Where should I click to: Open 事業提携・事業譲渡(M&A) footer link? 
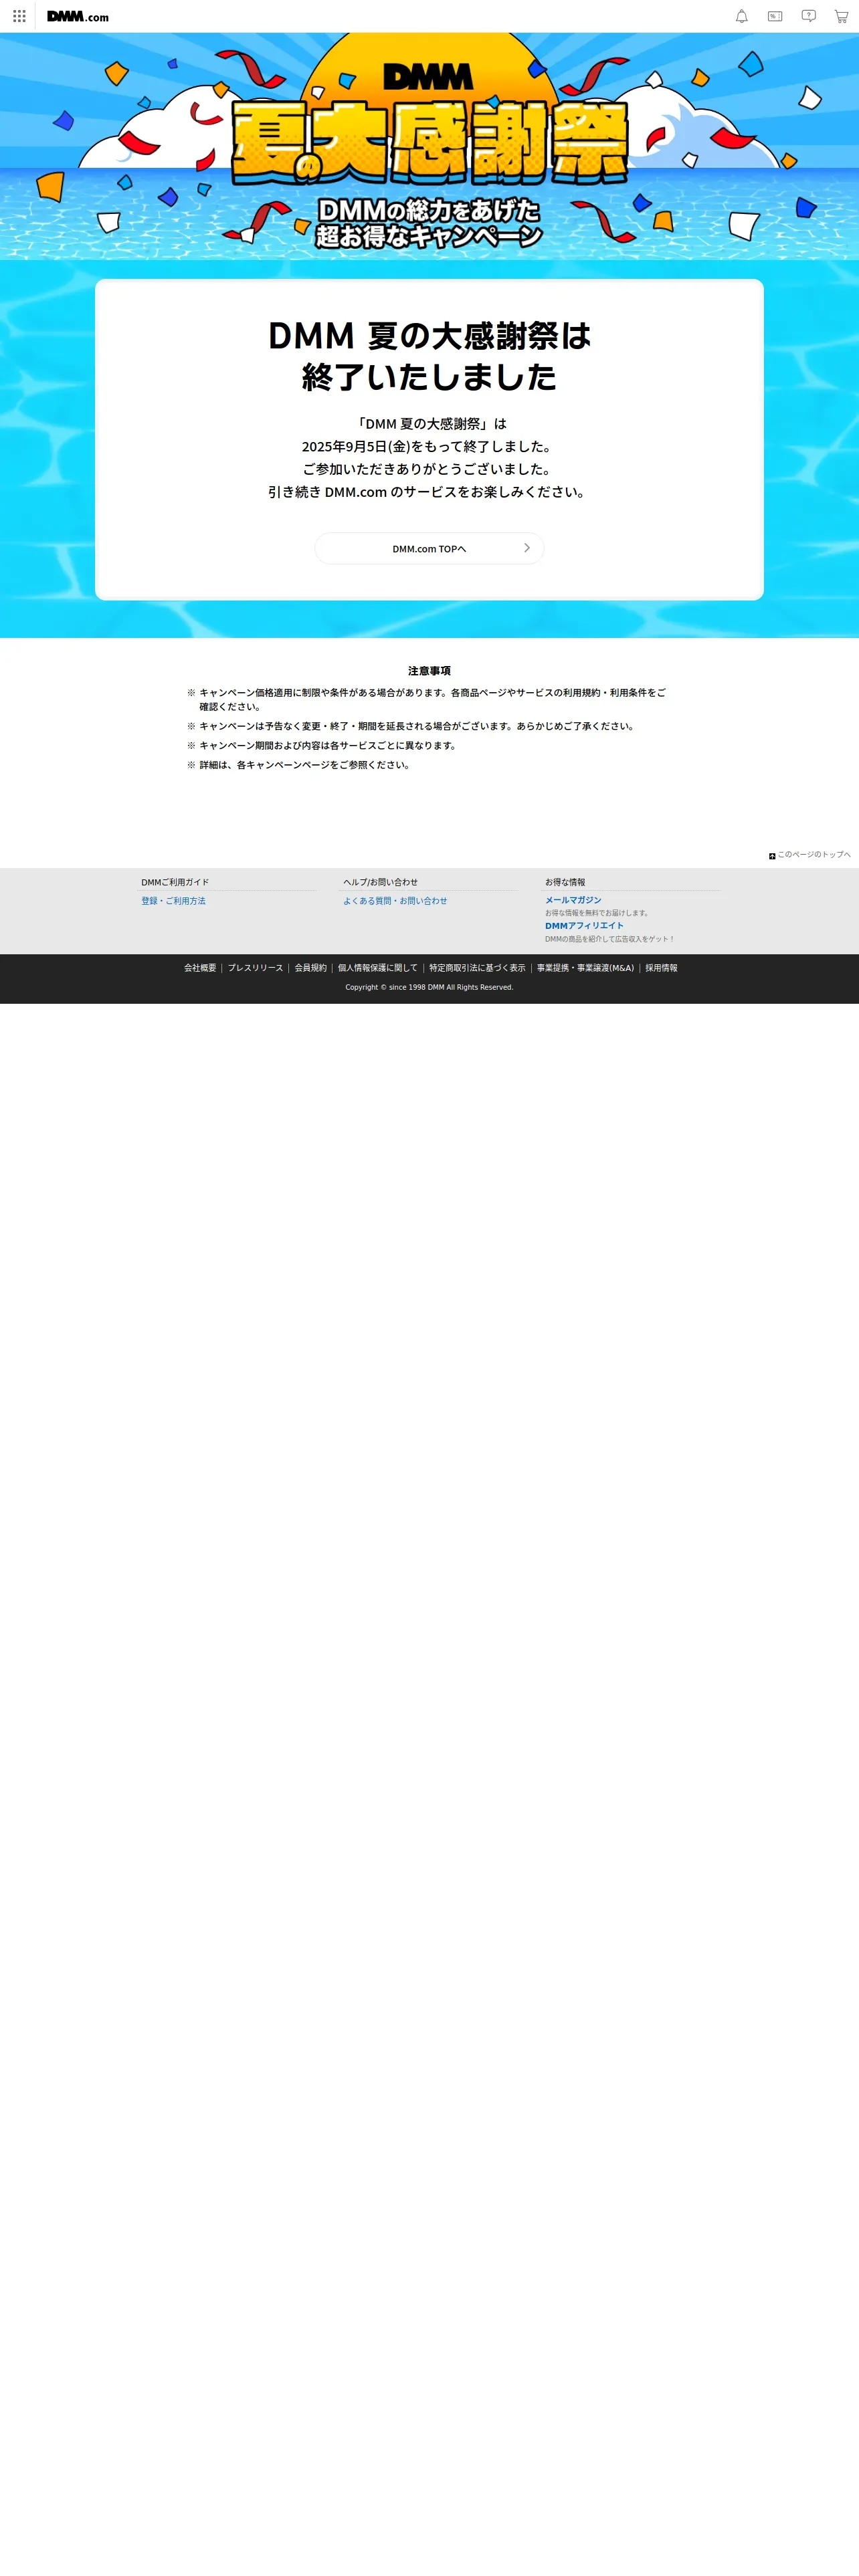[x=585, y=968]
